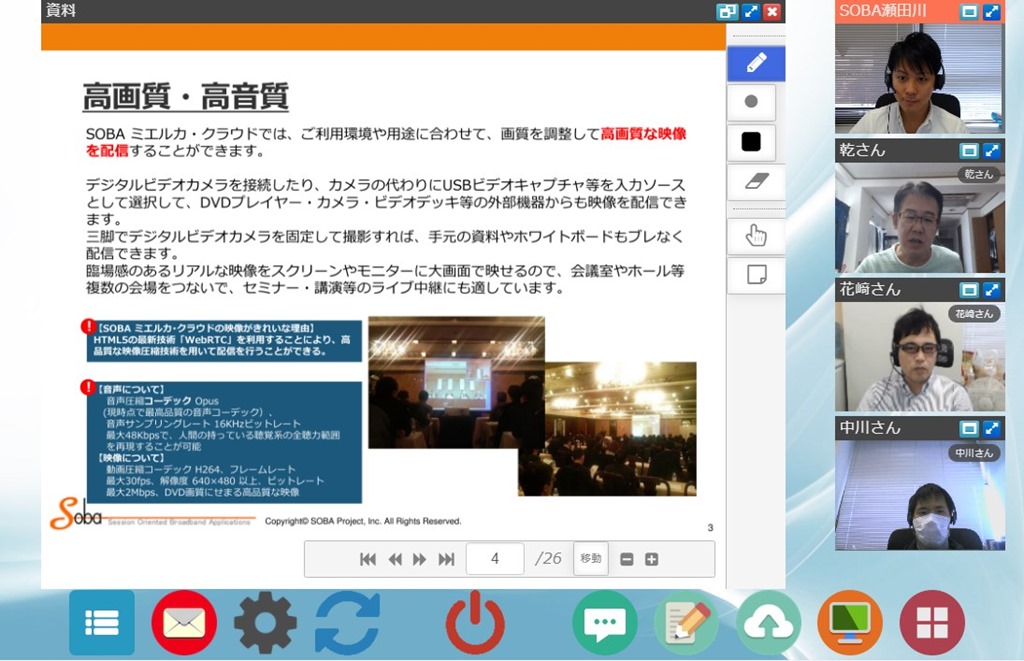The height and width of the screenshot is (661, 1024).
Task: Jump to the last slide
Action: pyautogui.click(x=447, y=559)
